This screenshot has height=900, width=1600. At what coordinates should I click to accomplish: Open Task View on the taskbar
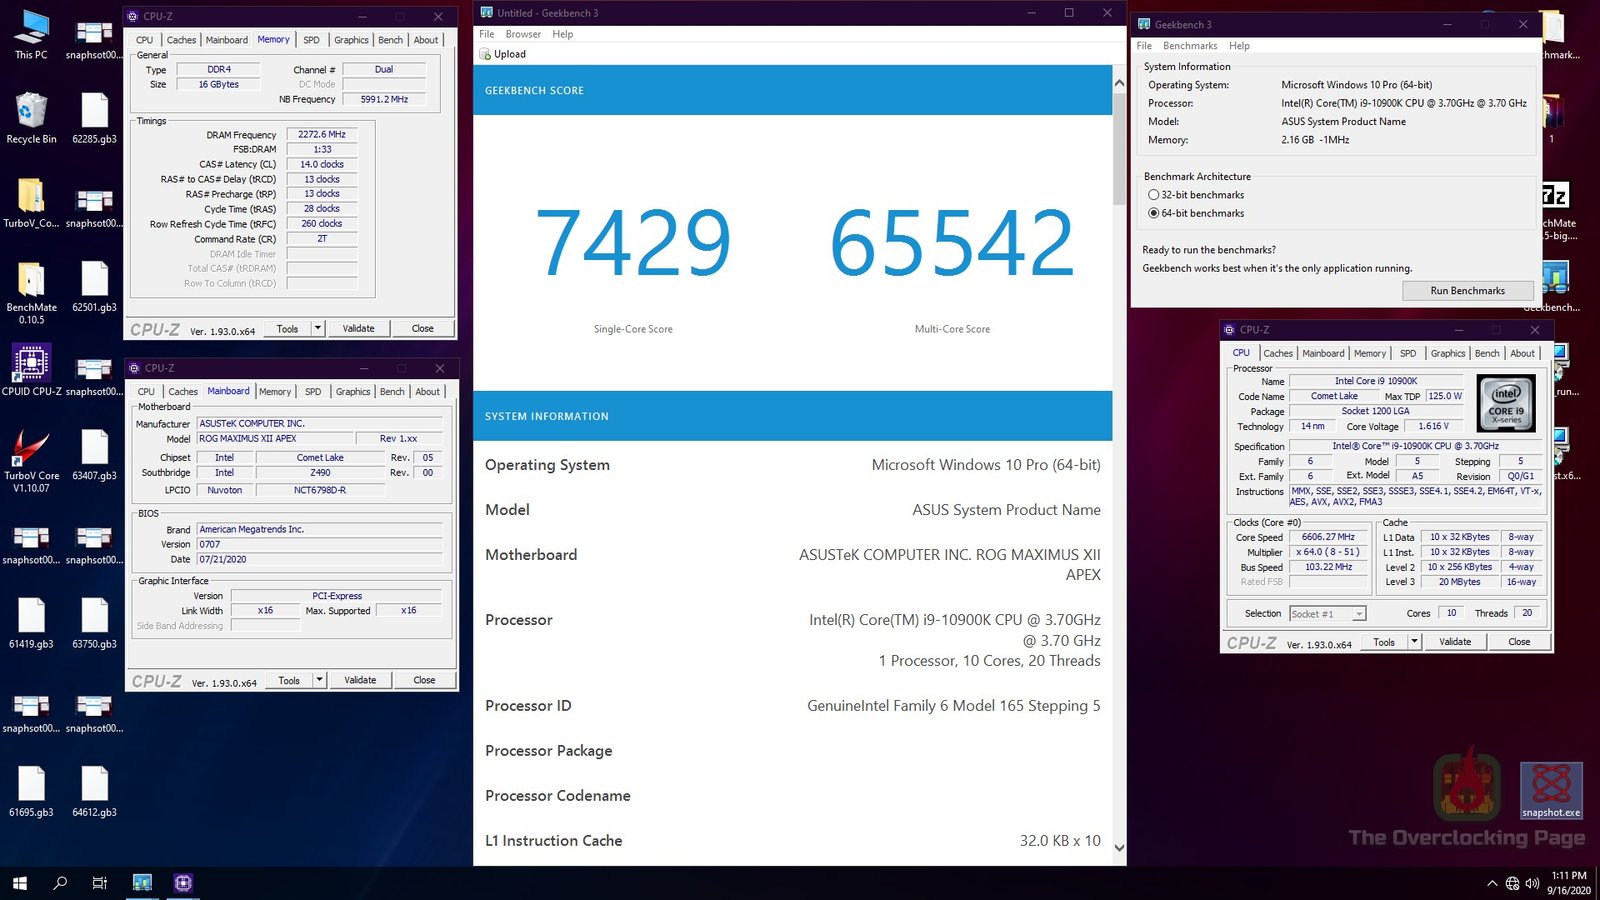[x=99, y=883]
